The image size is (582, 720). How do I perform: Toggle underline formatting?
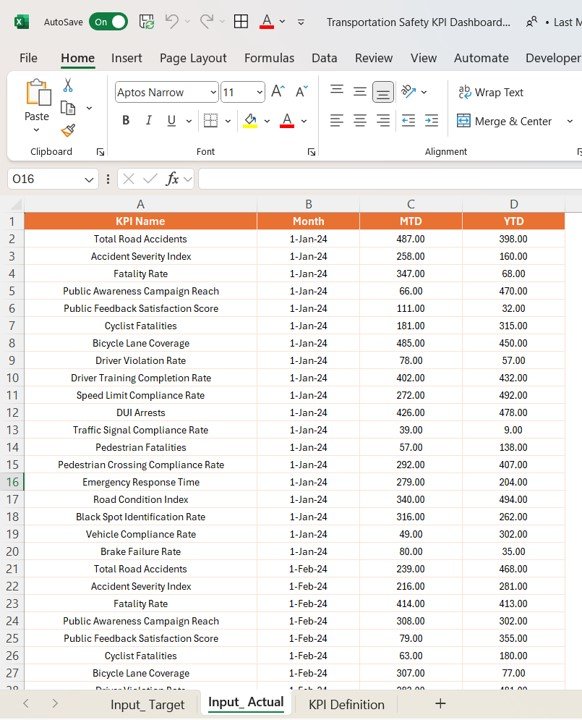point(171,121)
